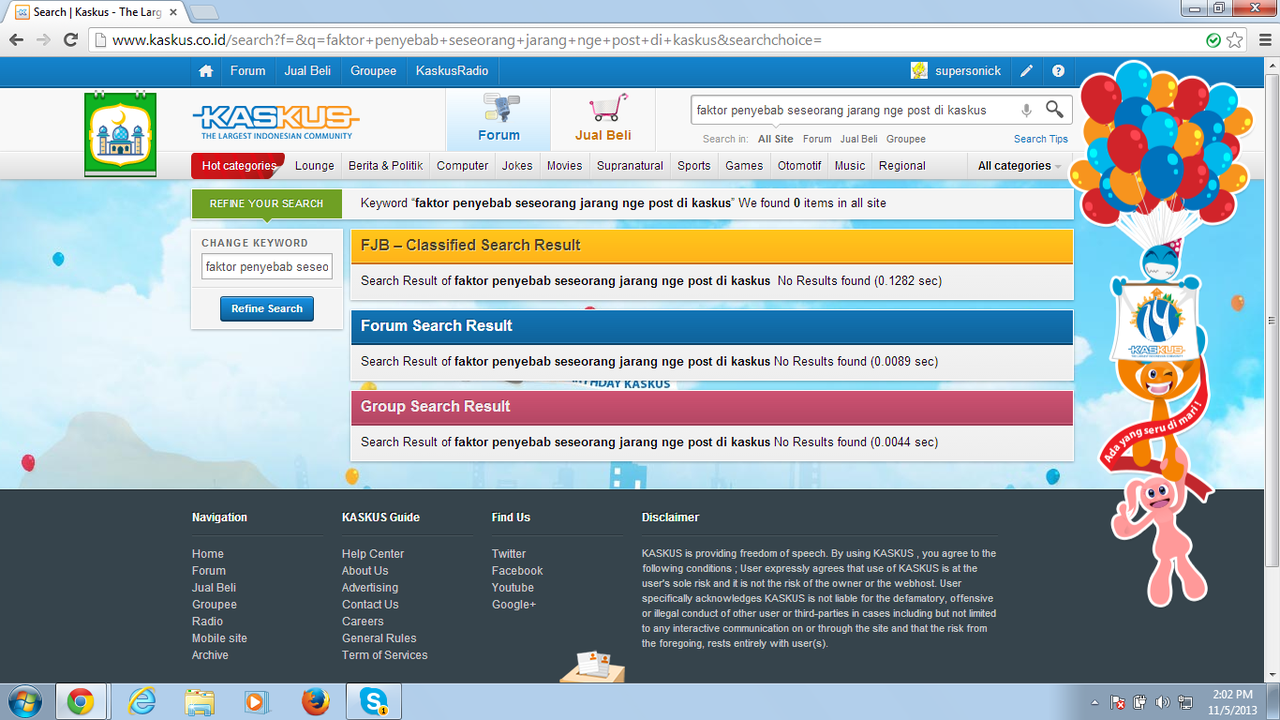Viewport: 1280px width, 720px height.
Task: Click the pencil icon in top bar
Action: [1026, 71]
